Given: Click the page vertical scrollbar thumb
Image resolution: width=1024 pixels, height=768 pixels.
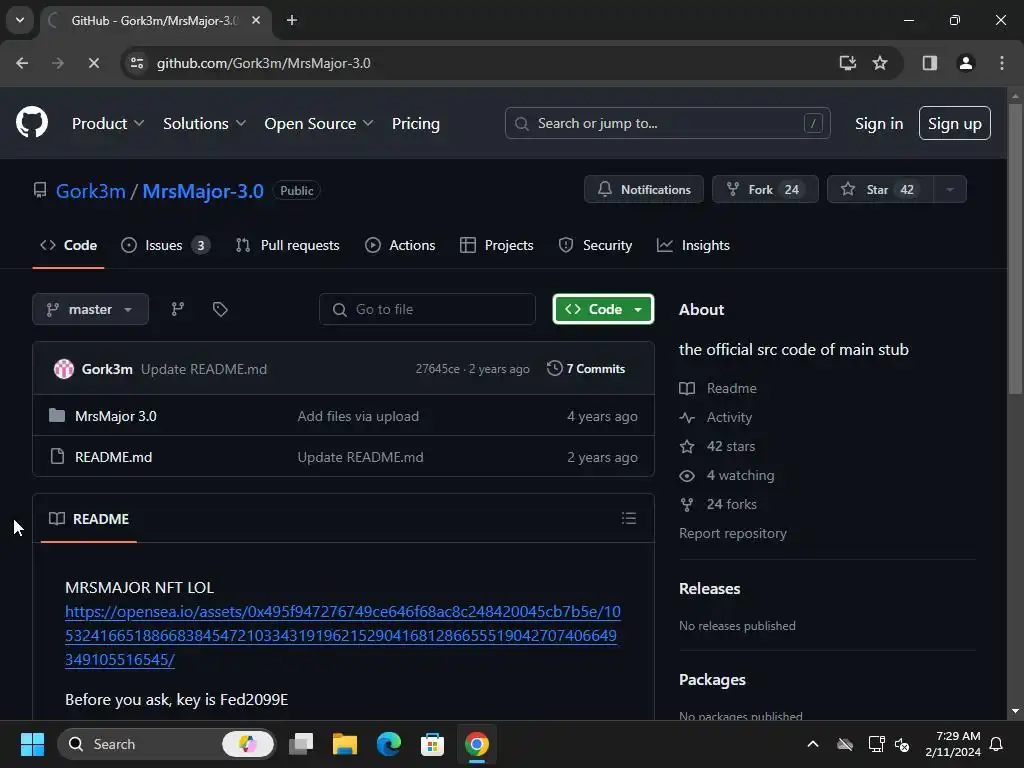Looking at the screenshot, I should [1015, 248].
